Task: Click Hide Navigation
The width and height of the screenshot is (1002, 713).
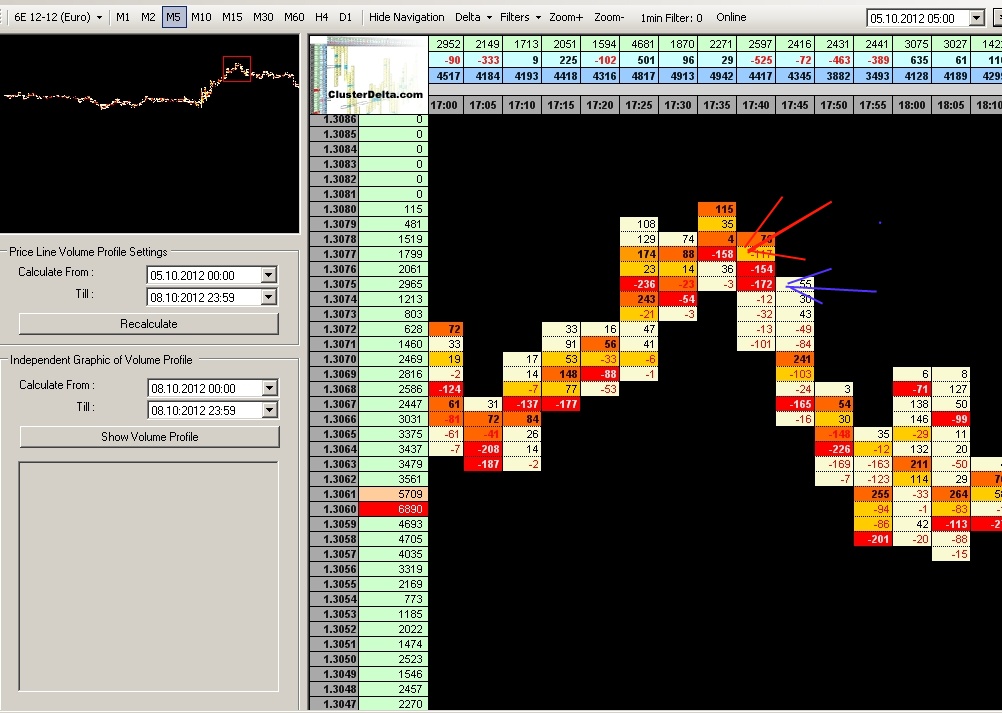Action: click(406, 17)
